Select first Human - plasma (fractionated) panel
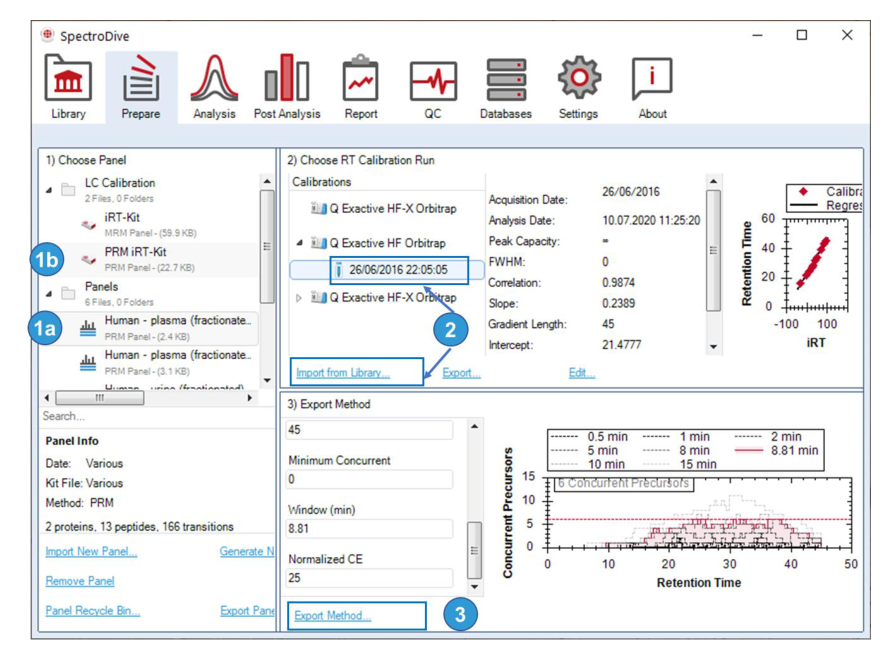Screen dimensions: 891x660 click(x=165, y=328)
